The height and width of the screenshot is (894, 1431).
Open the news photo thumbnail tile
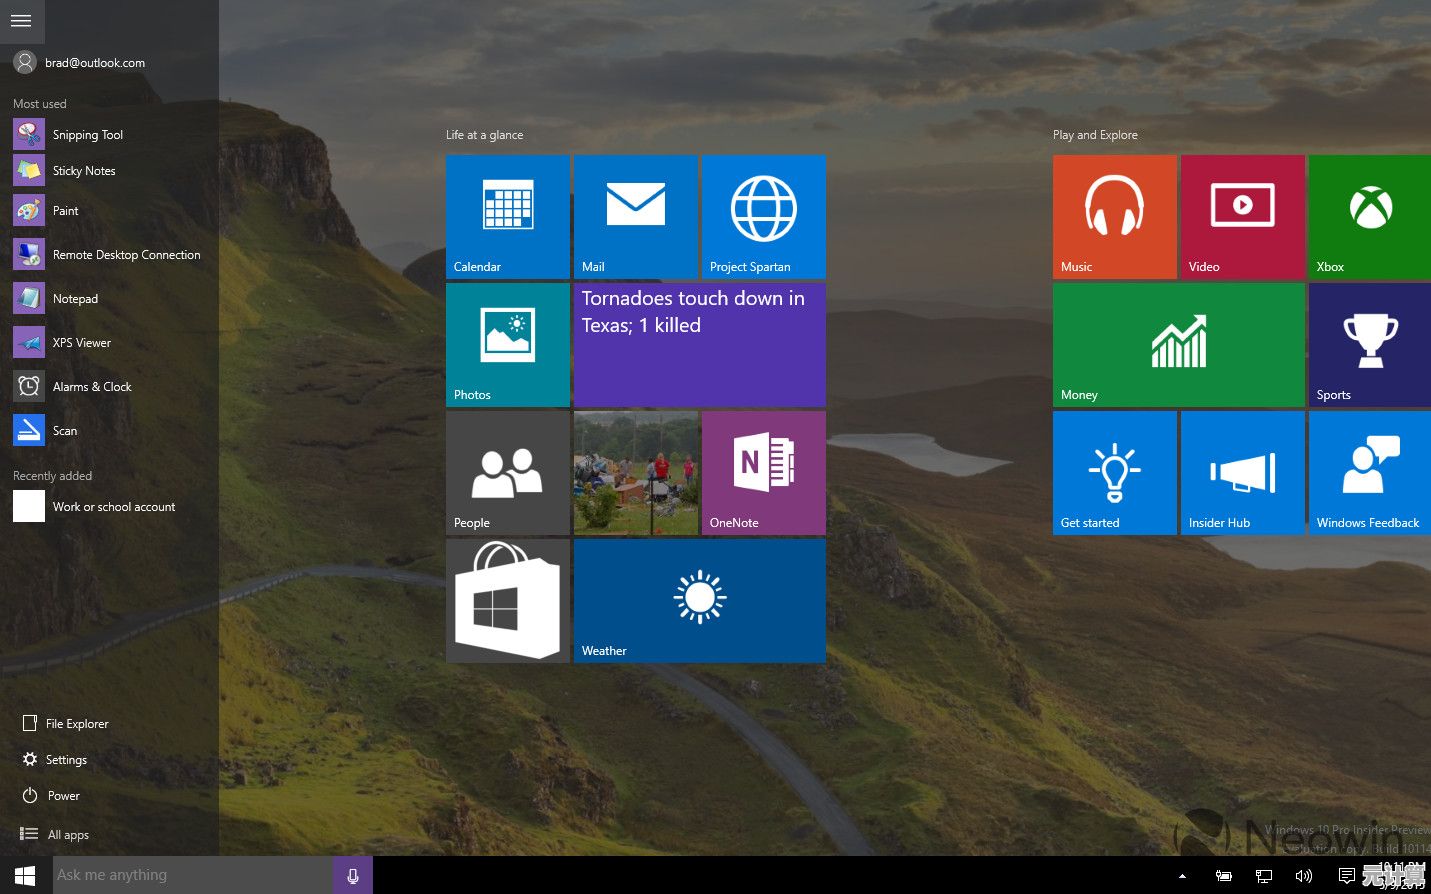coord(636,472)
